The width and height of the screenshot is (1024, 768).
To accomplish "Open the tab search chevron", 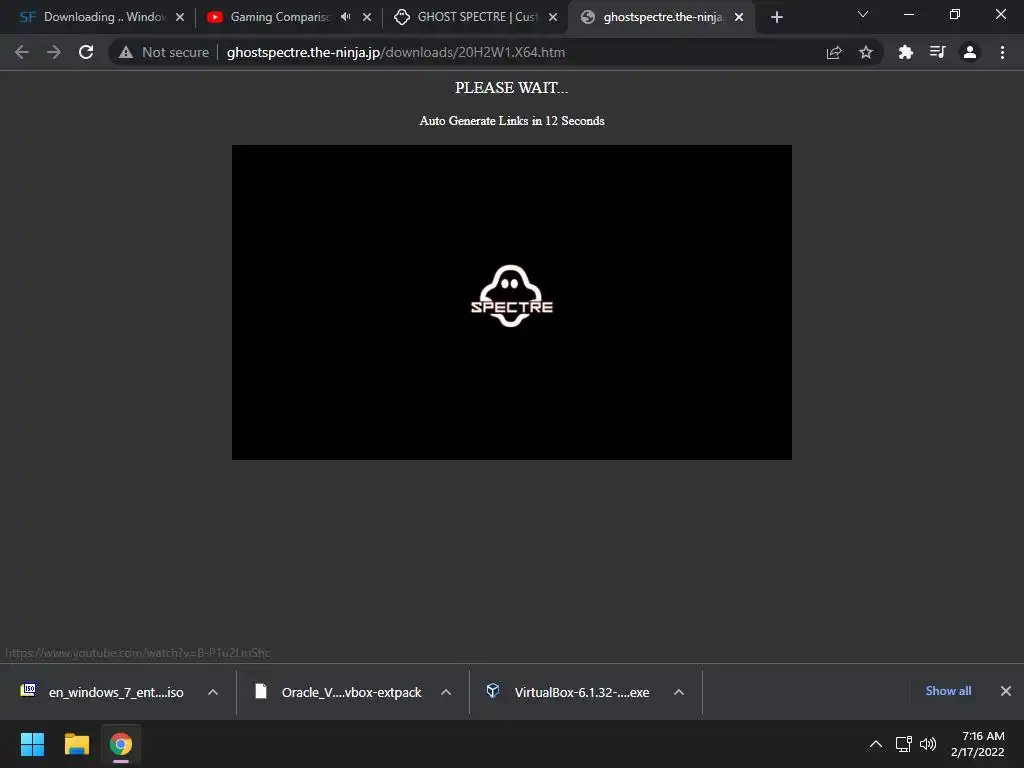I will pos(863,14).
